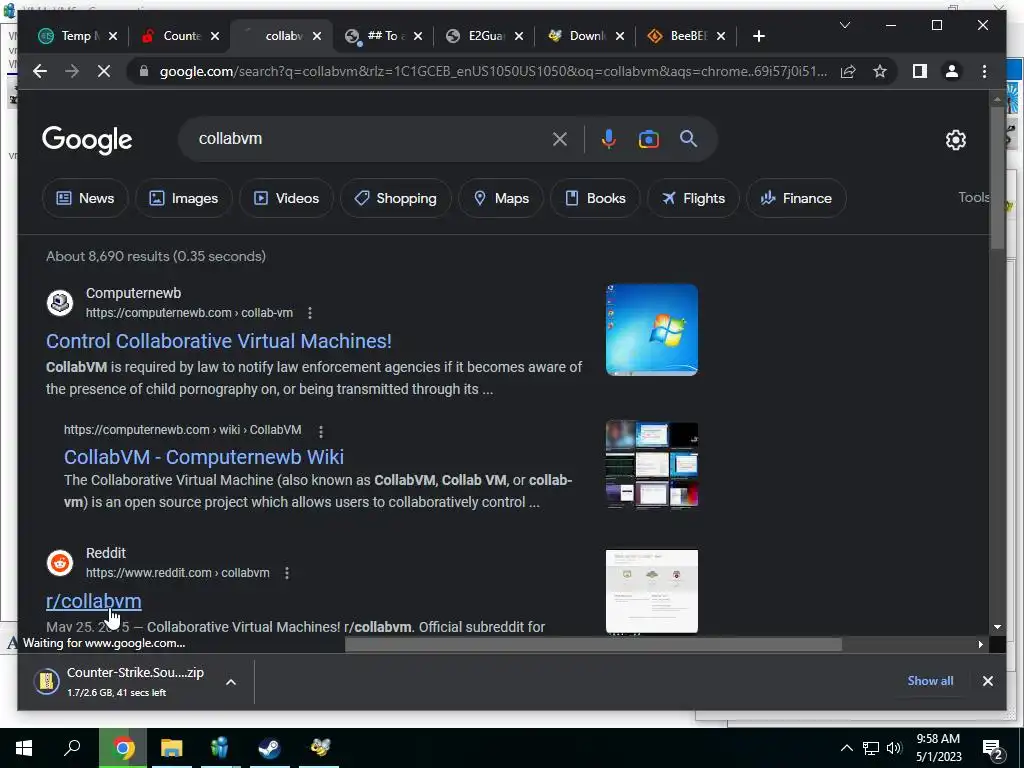Image resolution: width=1024 pixels, height=768 pixels.
Task: Open a new browser tab
Action: point(758,36)
